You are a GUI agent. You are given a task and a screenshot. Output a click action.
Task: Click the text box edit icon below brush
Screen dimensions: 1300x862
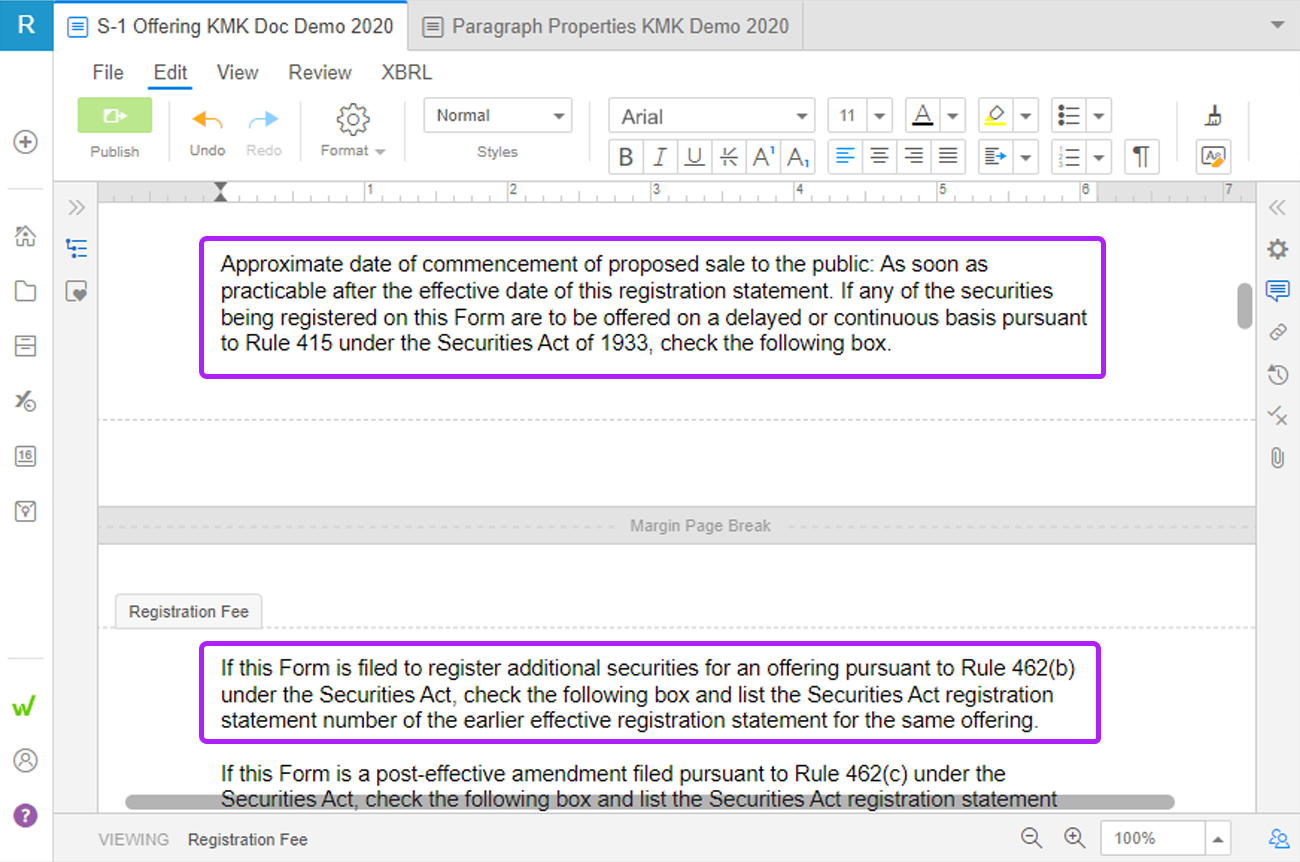pos(1214,157)
